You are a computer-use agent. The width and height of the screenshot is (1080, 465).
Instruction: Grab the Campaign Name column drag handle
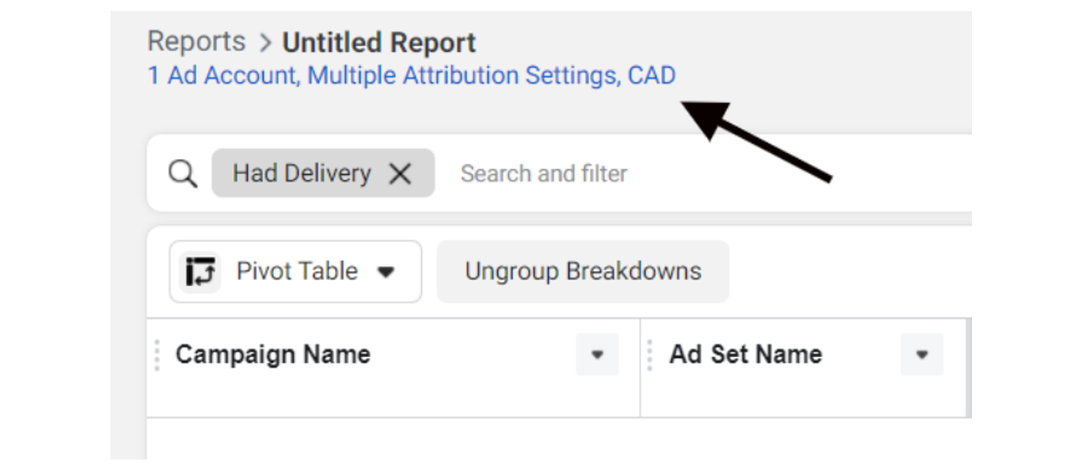(156, 355)
